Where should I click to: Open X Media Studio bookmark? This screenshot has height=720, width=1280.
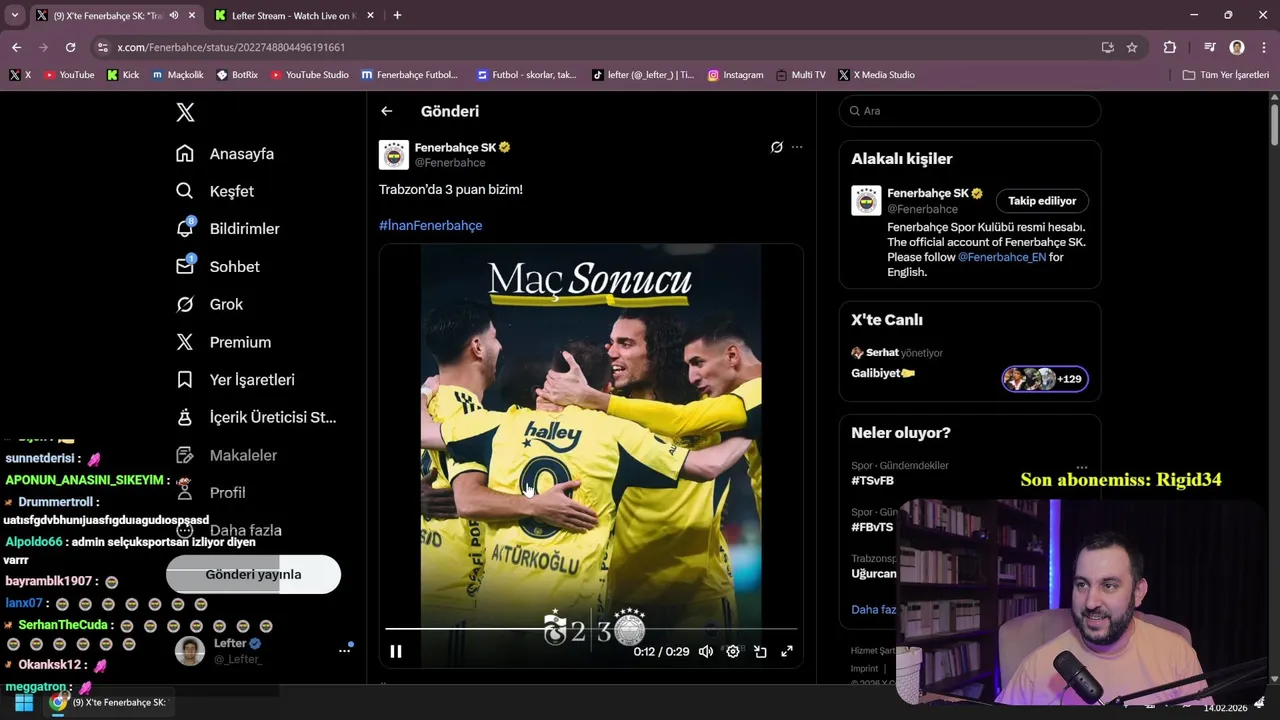[876, 75]
